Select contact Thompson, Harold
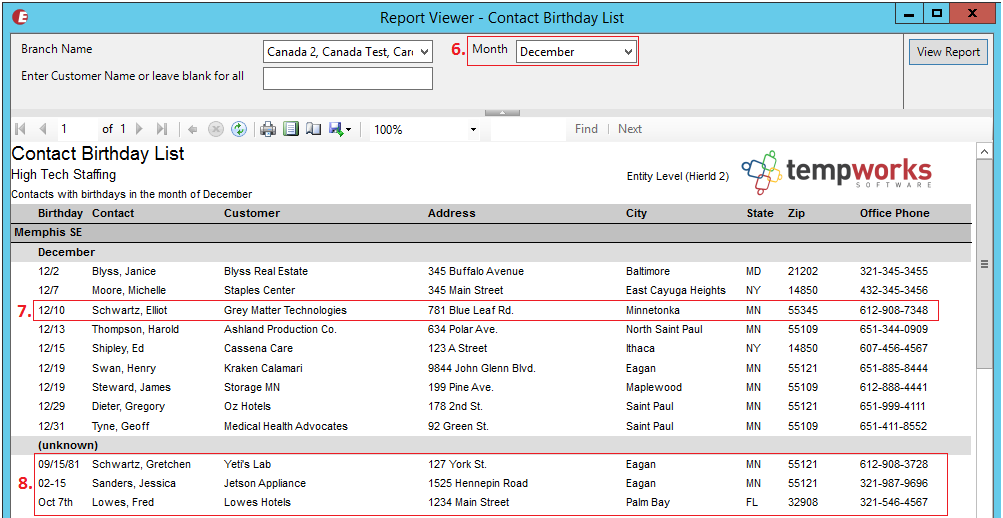This screenshot has width=1003, height=518. coord(135,329)
